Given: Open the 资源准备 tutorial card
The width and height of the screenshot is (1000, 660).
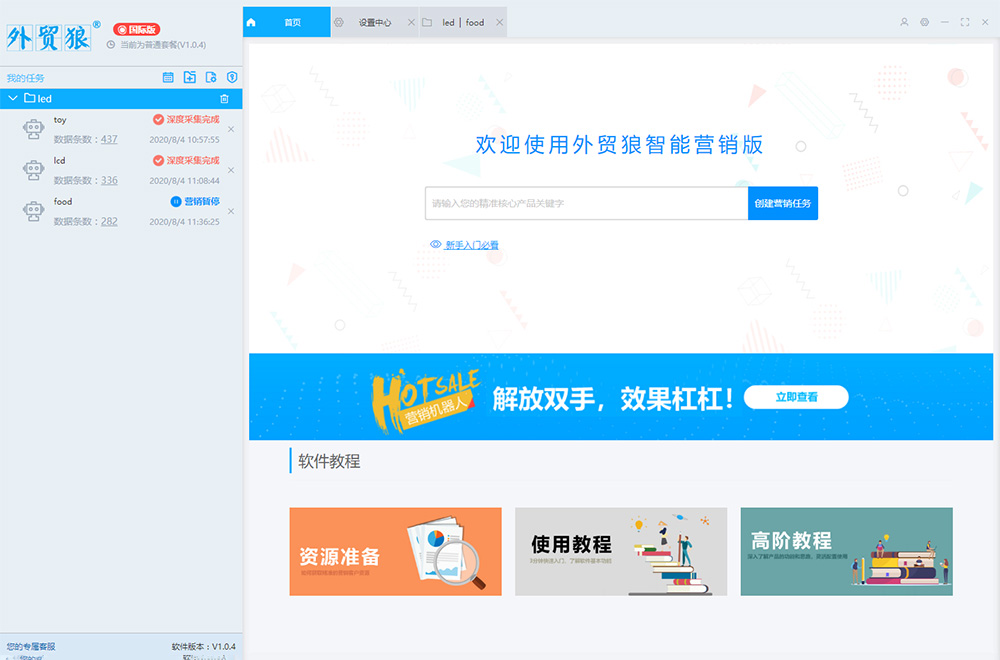Looking at the screenshot, I should click(x=395, y=552).
